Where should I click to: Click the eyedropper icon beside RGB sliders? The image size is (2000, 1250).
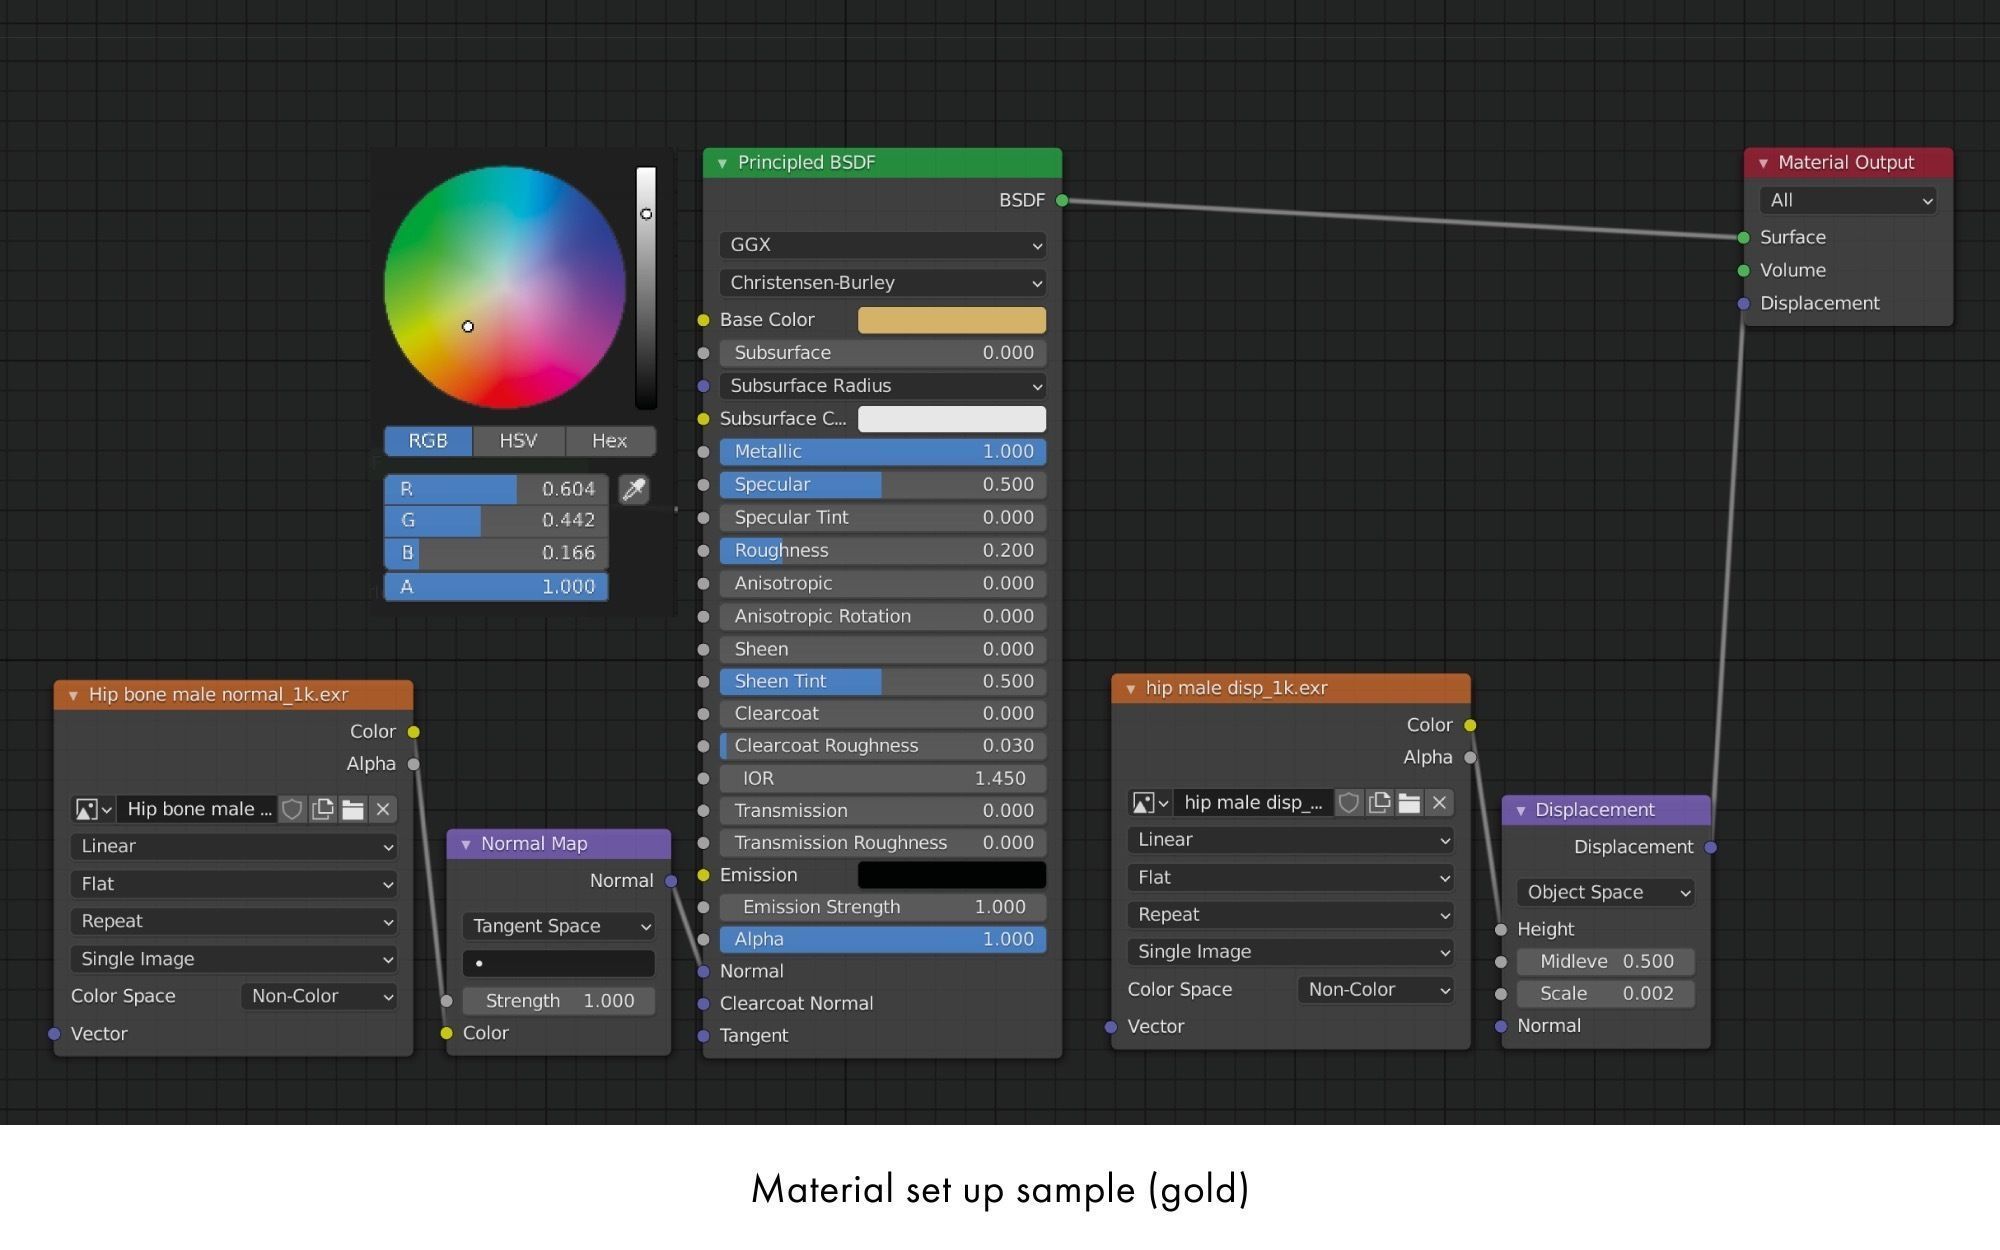(634, 489)
